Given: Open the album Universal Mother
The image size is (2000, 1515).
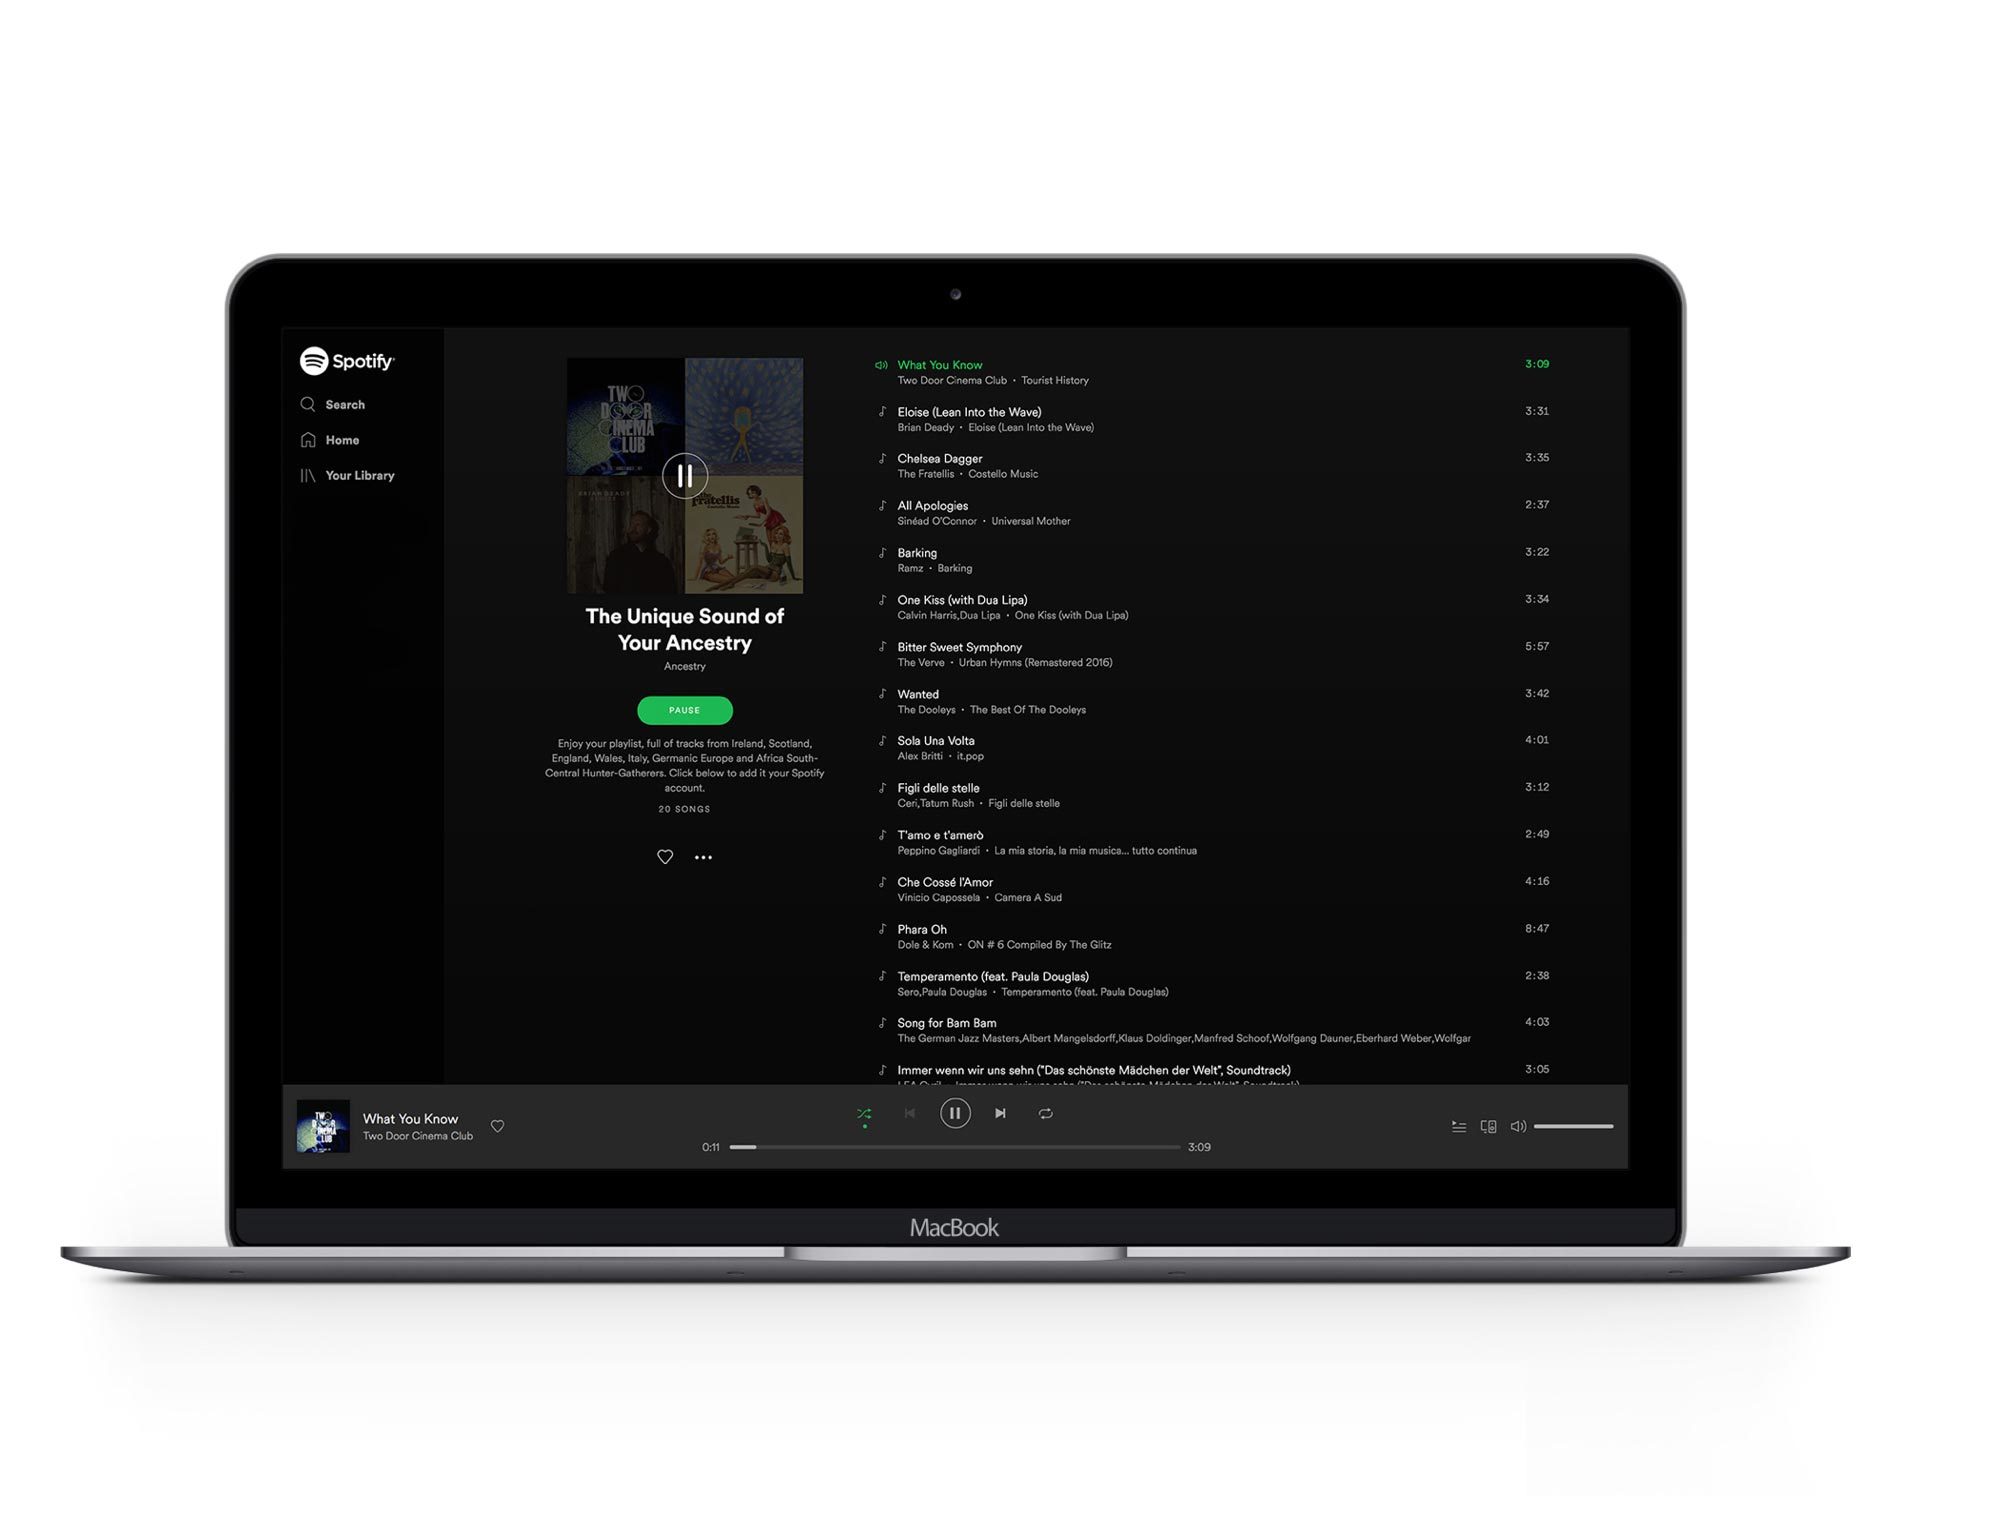Looking at the screenshot, I should pos(1031,521).
